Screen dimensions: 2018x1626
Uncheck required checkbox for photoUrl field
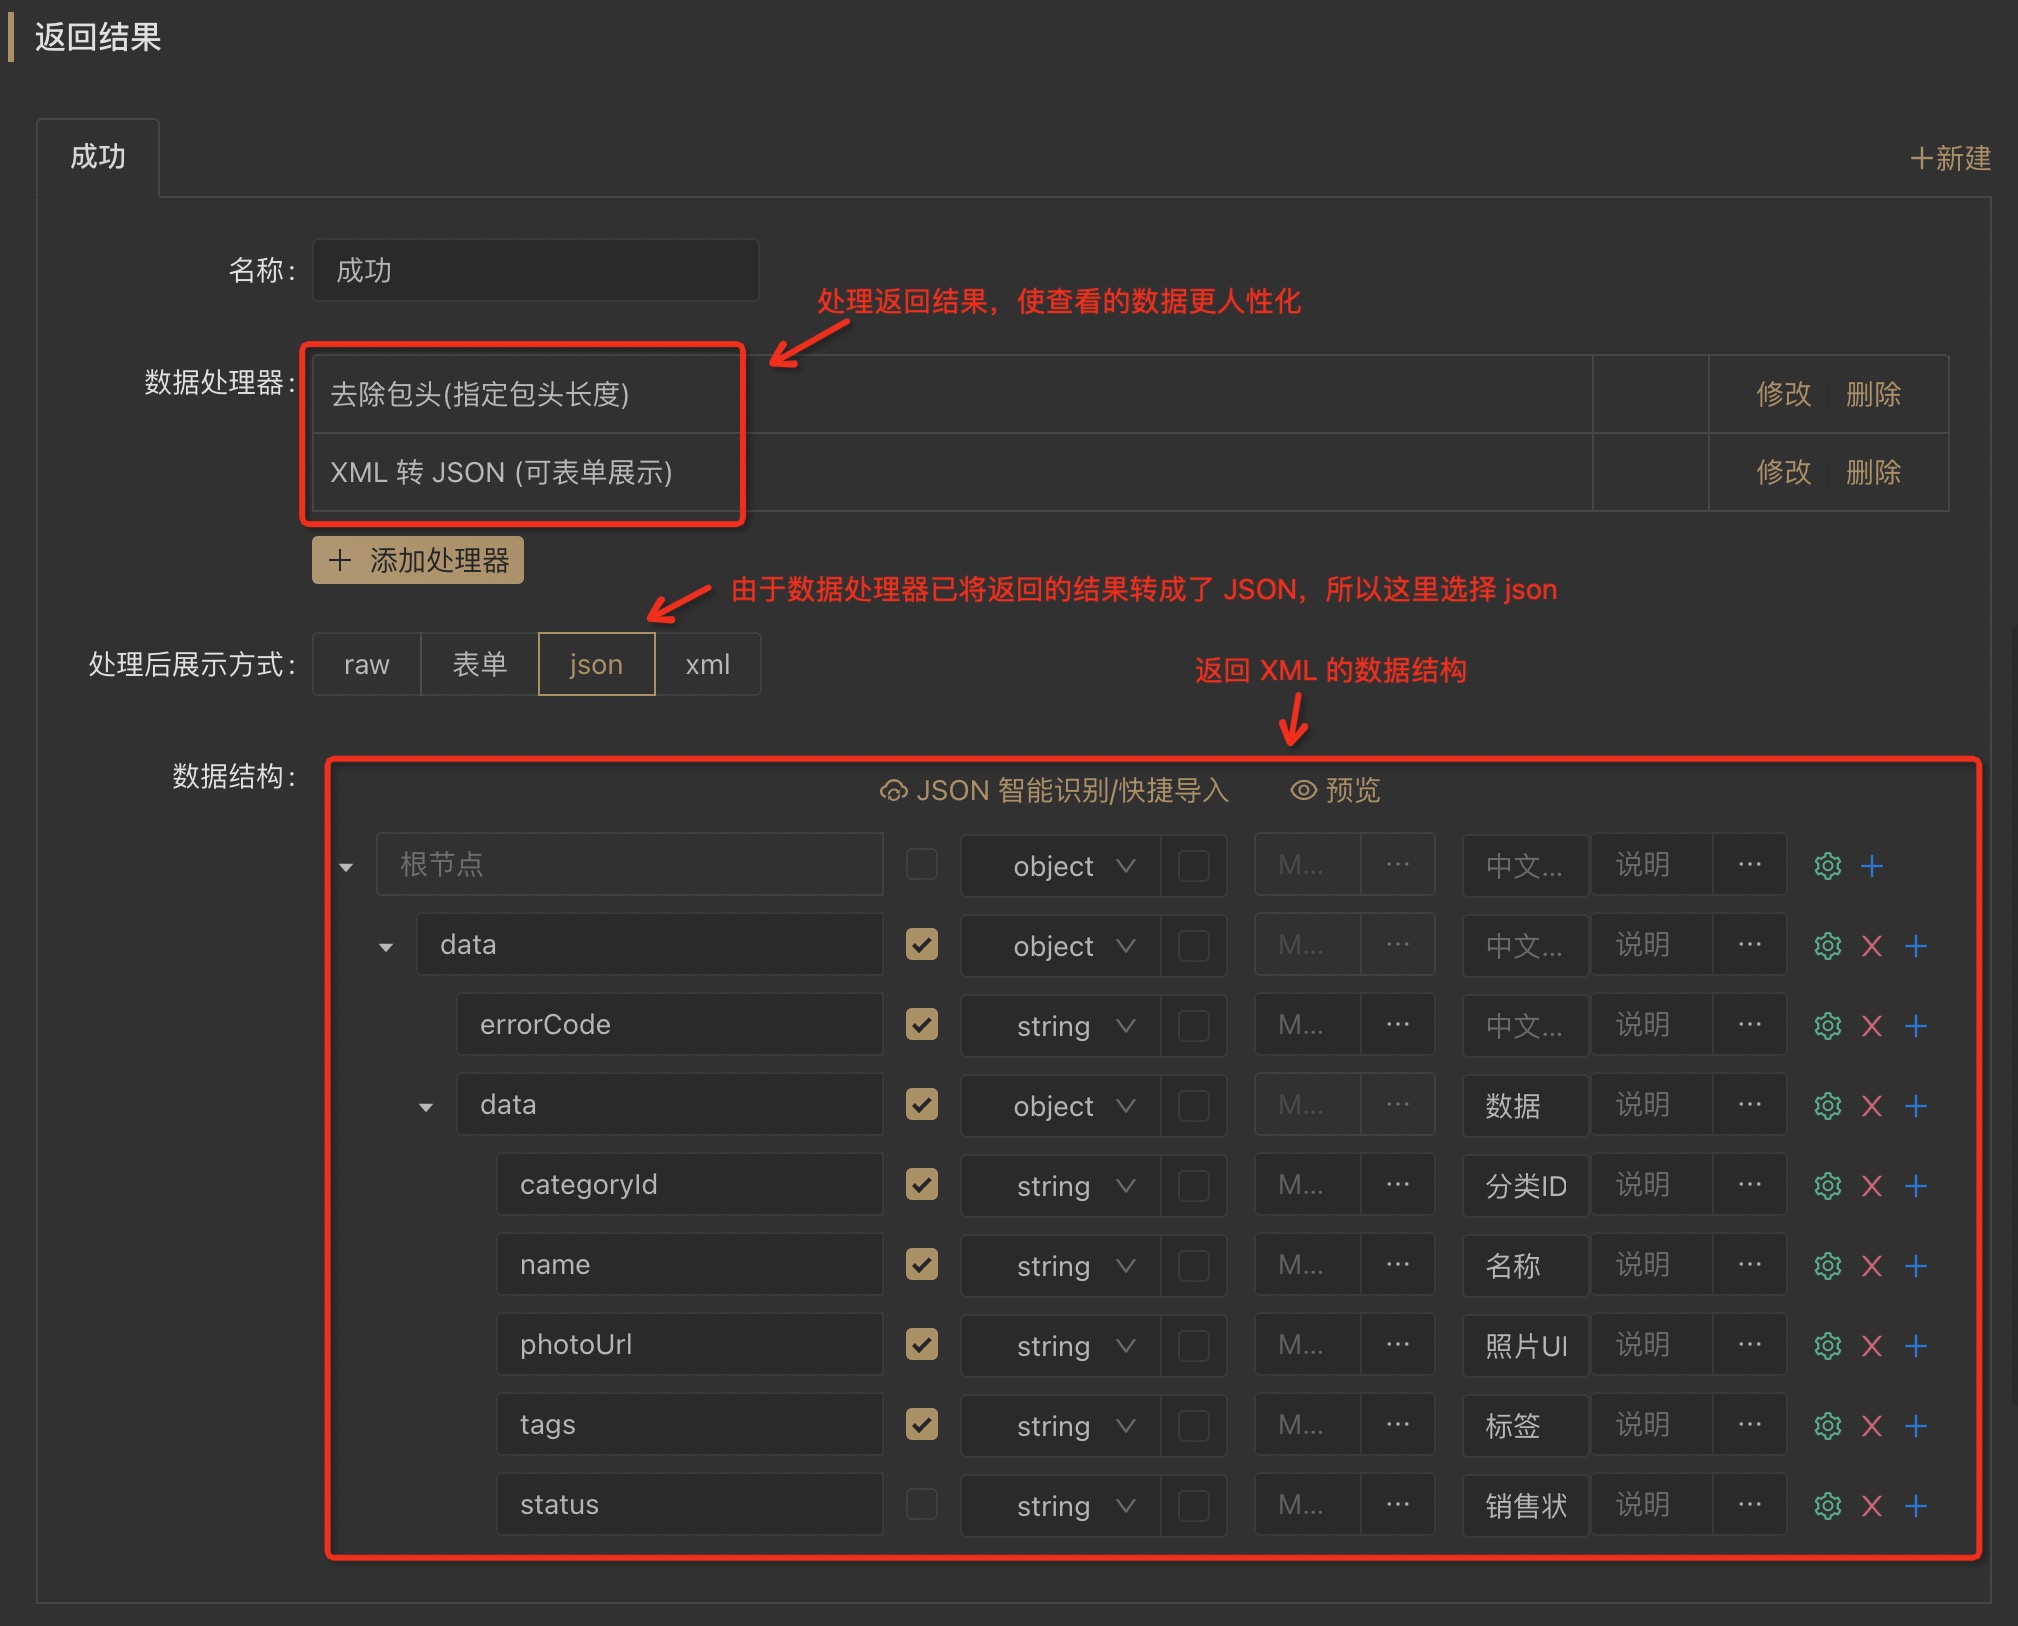click(921, 1344)
